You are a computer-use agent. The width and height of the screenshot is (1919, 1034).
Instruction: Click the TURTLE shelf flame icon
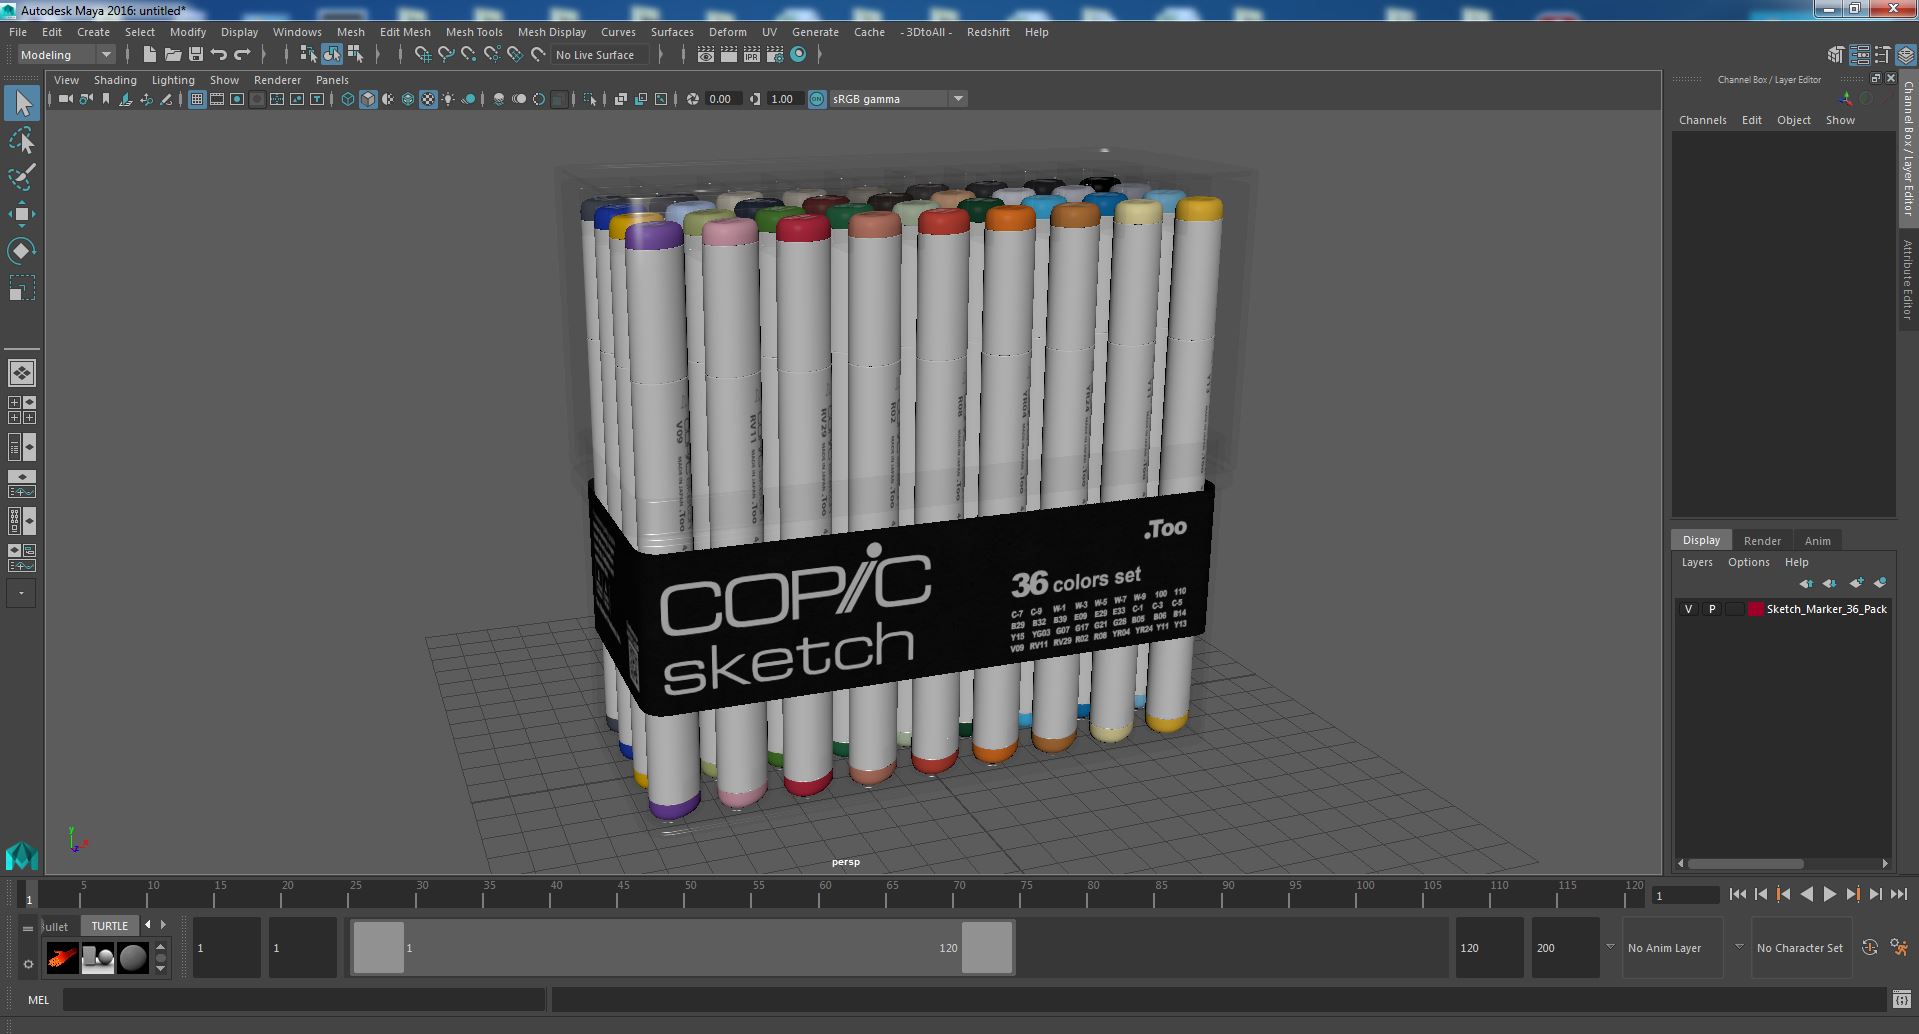click(62, 958)
